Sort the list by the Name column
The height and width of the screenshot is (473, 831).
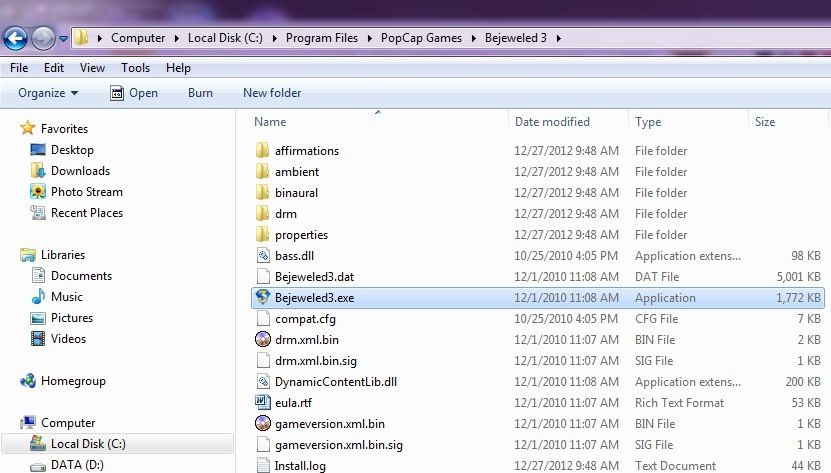270,122
